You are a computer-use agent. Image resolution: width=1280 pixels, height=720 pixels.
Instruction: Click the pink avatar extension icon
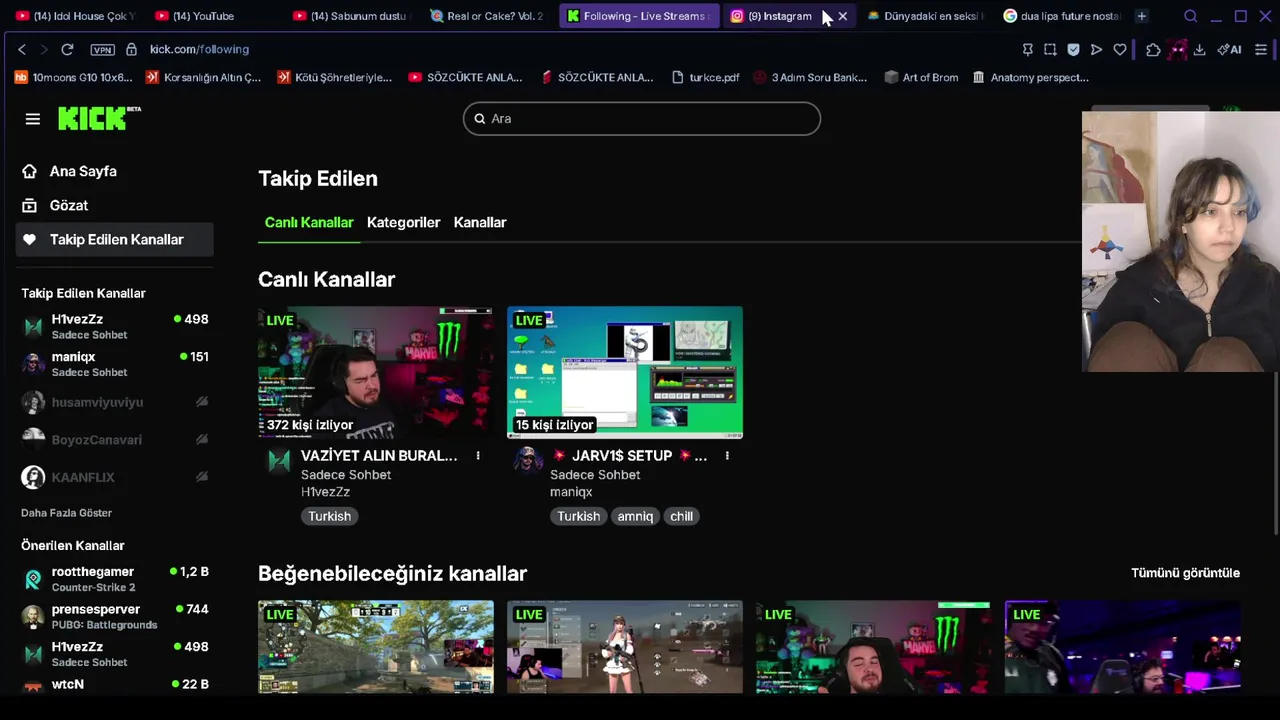[1176, 49]
